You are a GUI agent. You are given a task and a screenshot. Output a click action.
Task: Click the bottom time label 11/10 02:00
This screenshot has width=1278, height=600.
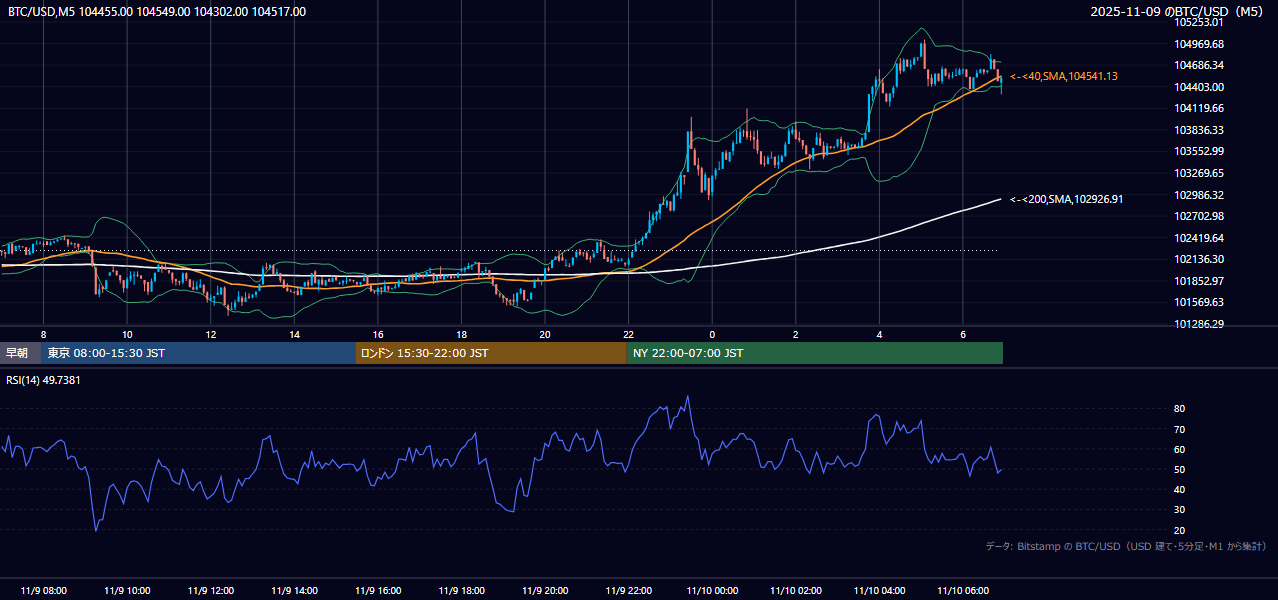coord(796,591)
